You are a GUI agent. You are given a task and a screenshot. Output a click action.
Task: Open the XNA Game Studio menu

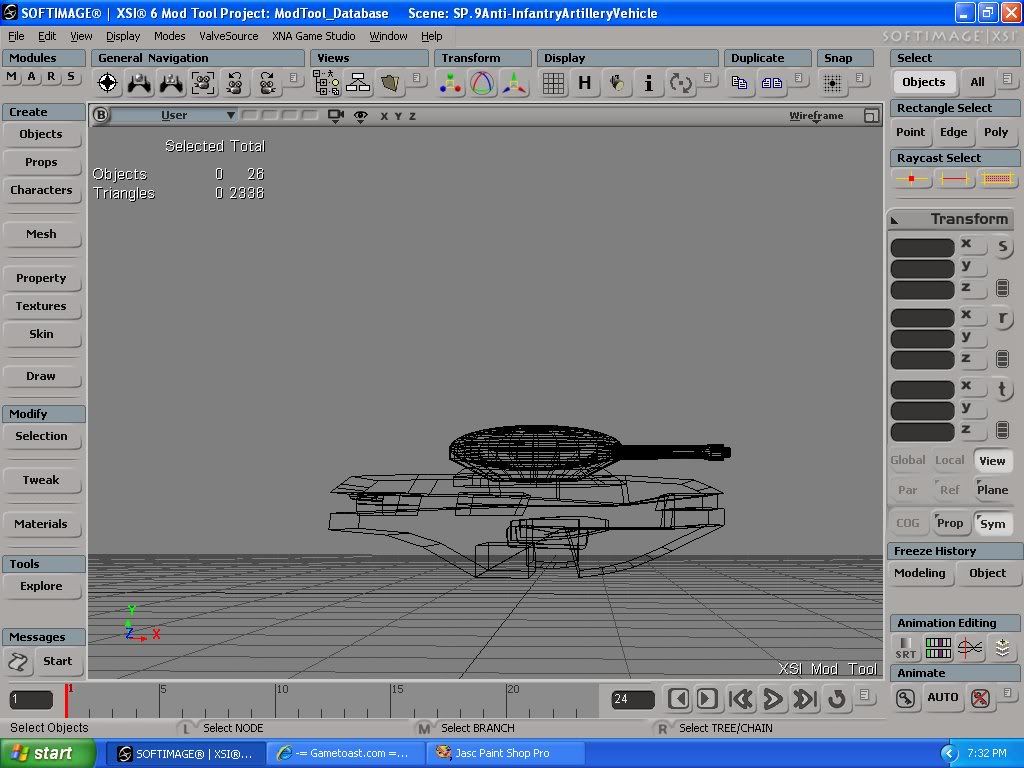pyautogui.click(x=313, y=36)
